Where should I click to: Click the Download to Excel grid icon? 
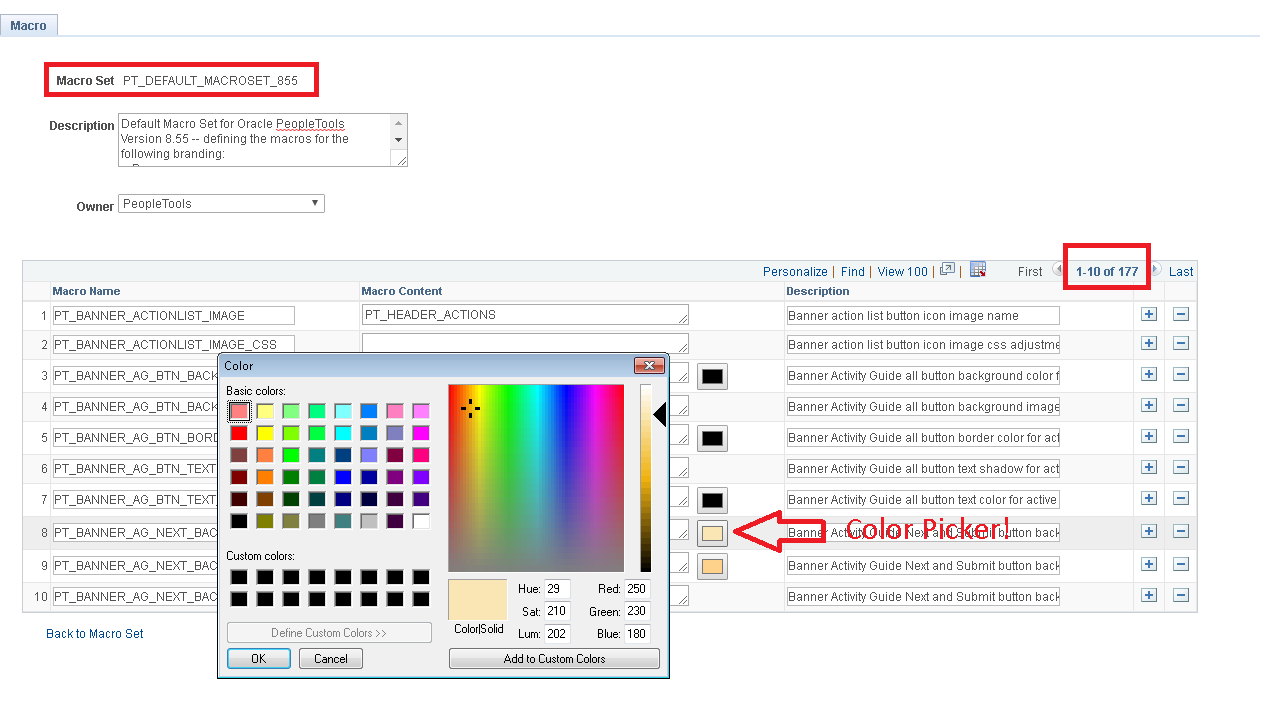coord(978,270)
